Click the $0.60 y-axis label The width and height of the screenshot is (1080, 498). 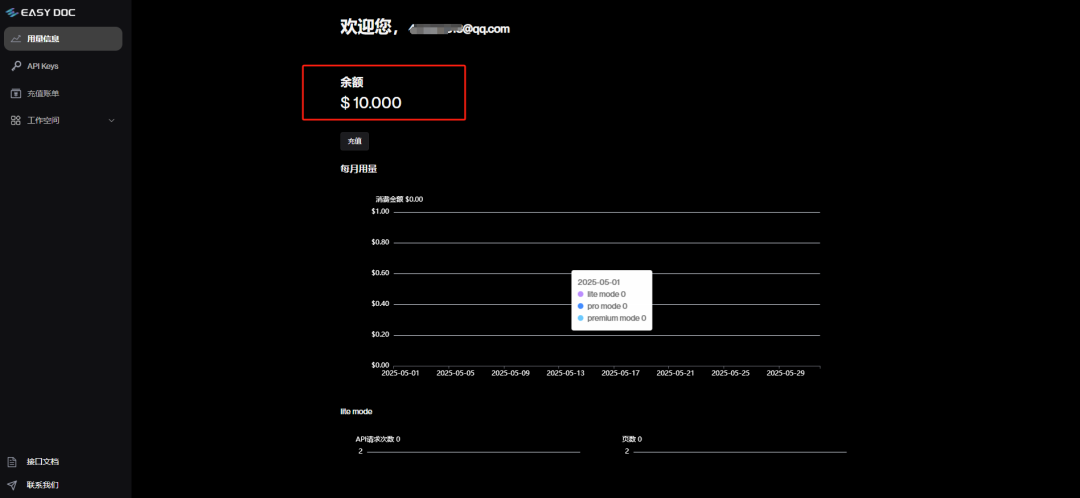coord(380,273)
